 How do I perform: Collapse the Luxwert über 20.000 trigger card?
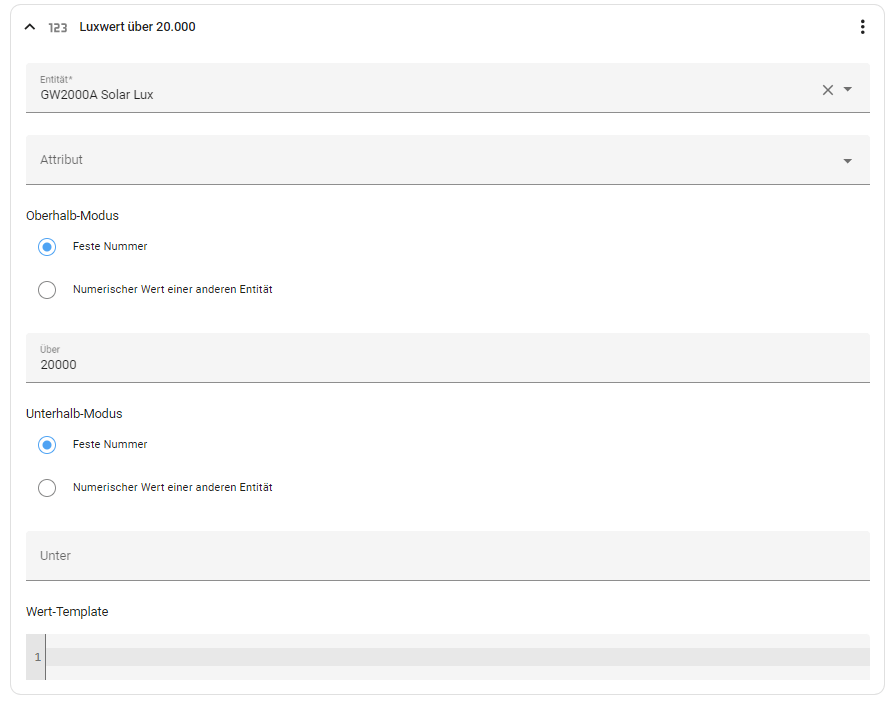(x=29, y=27)
